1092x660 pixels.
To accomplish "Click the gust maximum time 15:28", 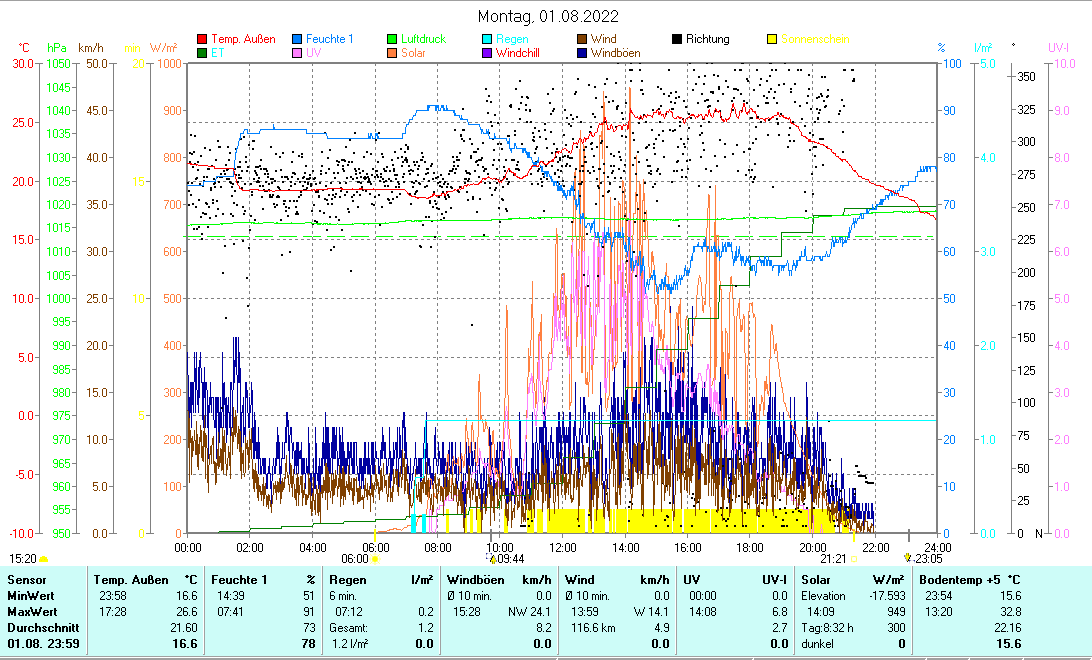I will 467,612.
